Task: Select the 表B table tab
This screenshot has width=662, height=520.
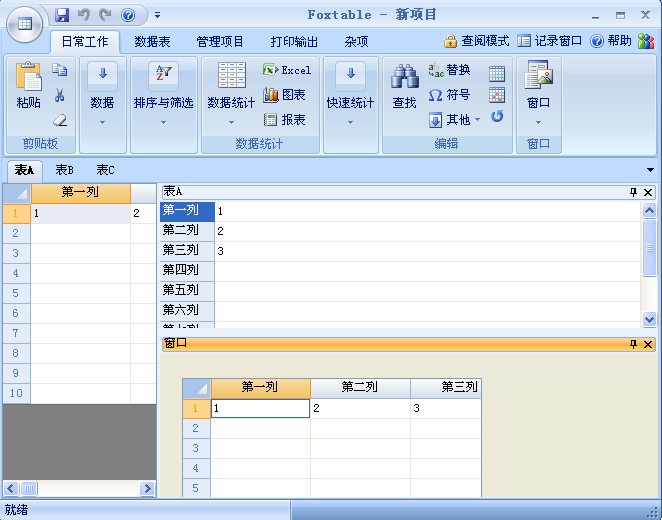Action: click(64, 170)
